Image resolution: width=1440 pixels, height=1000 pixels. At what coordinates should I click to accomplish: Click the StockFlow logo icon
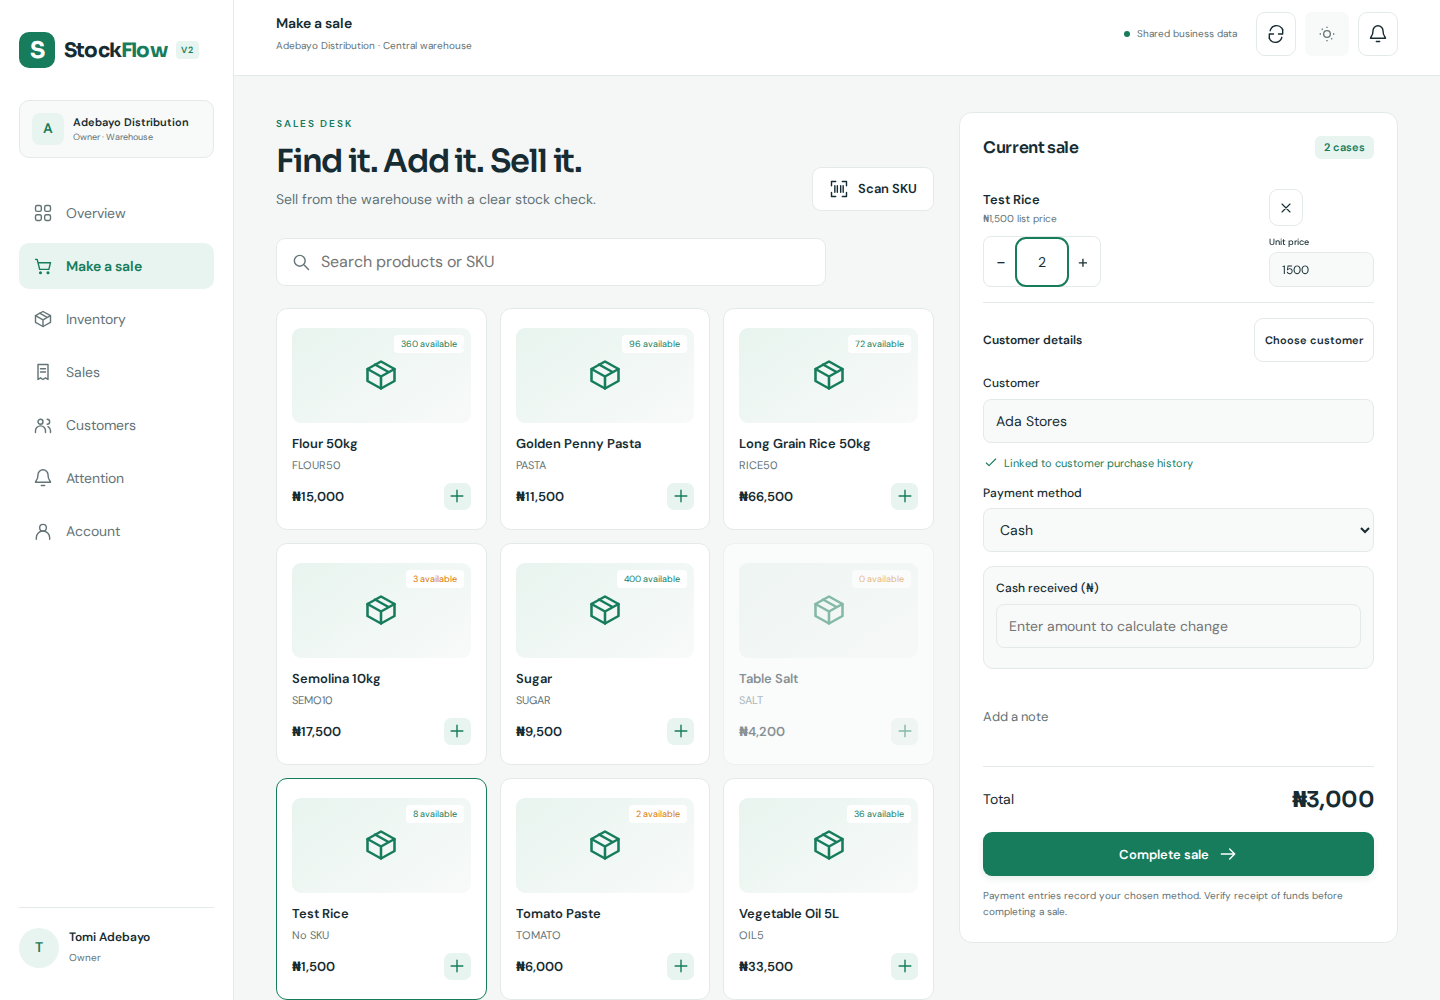37,50
